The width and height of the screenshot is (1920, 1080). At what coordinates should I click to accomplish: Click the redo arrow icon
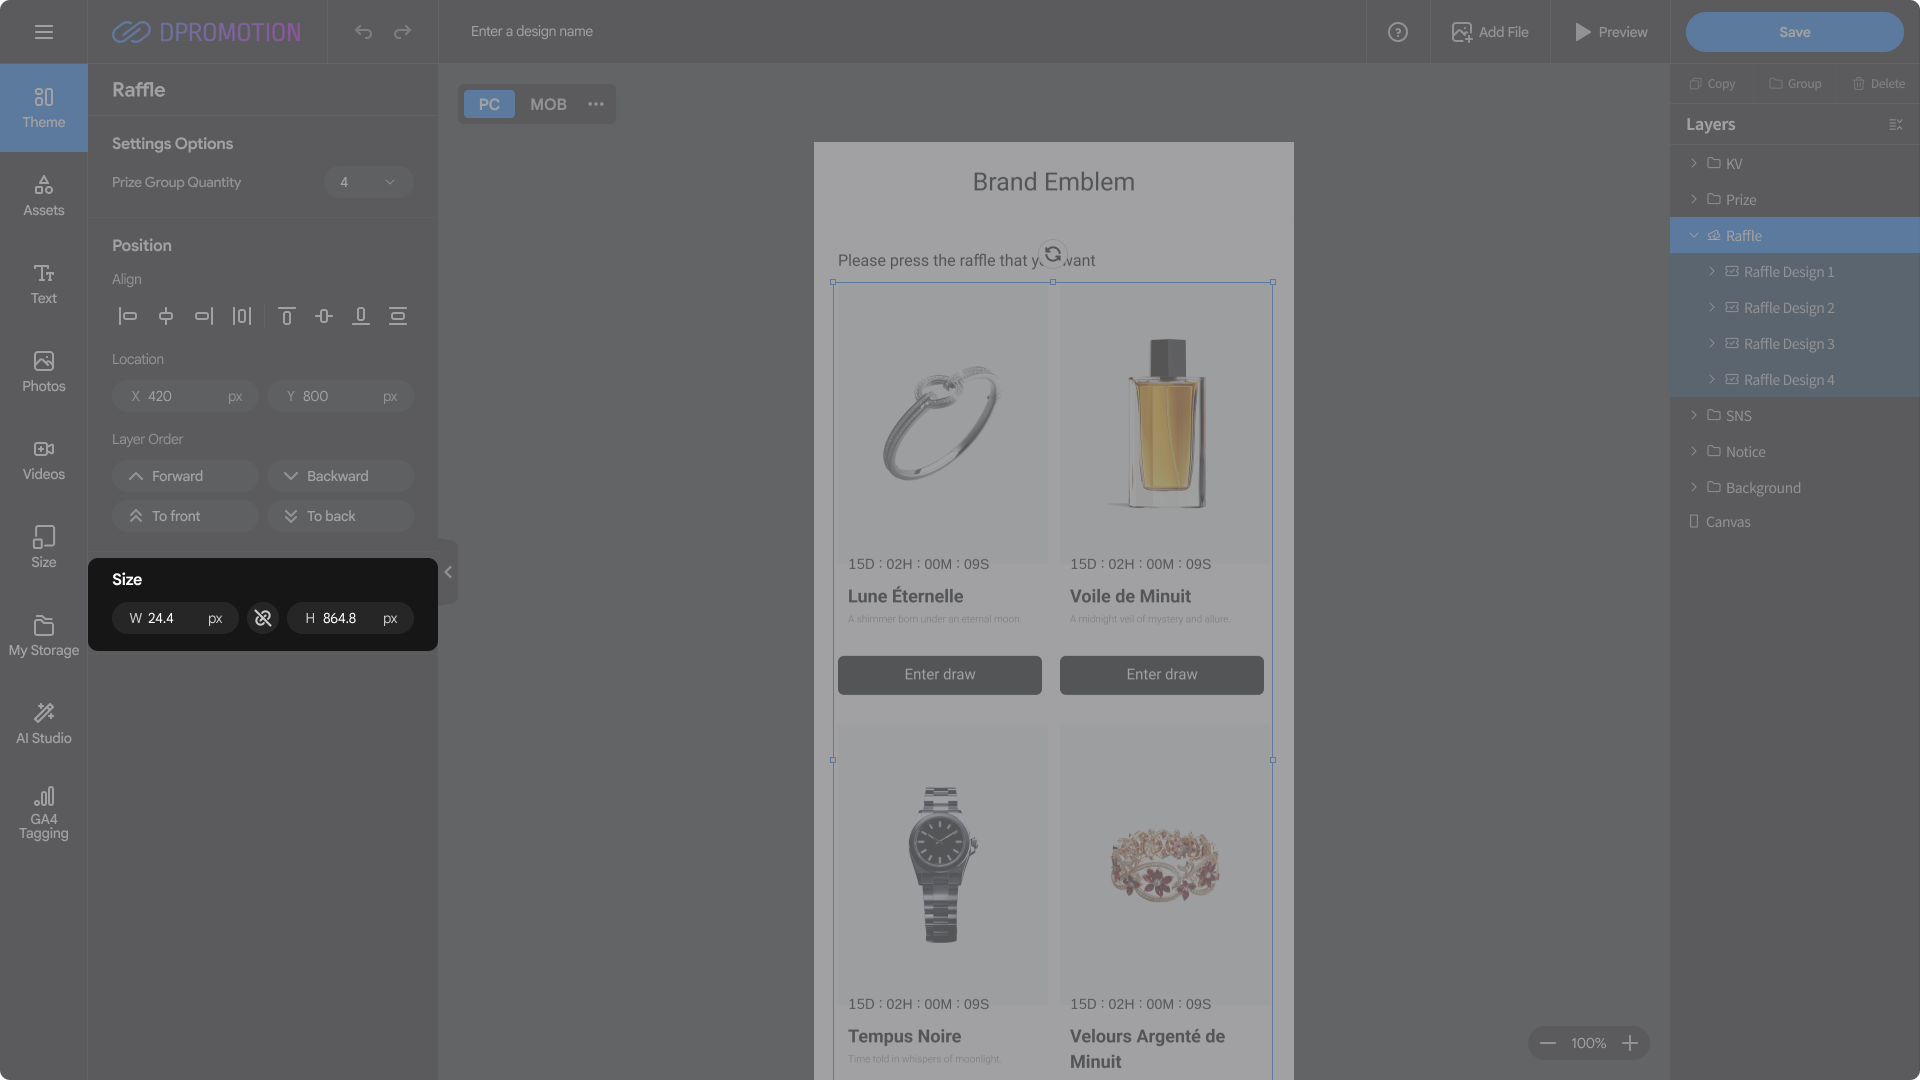402,32
